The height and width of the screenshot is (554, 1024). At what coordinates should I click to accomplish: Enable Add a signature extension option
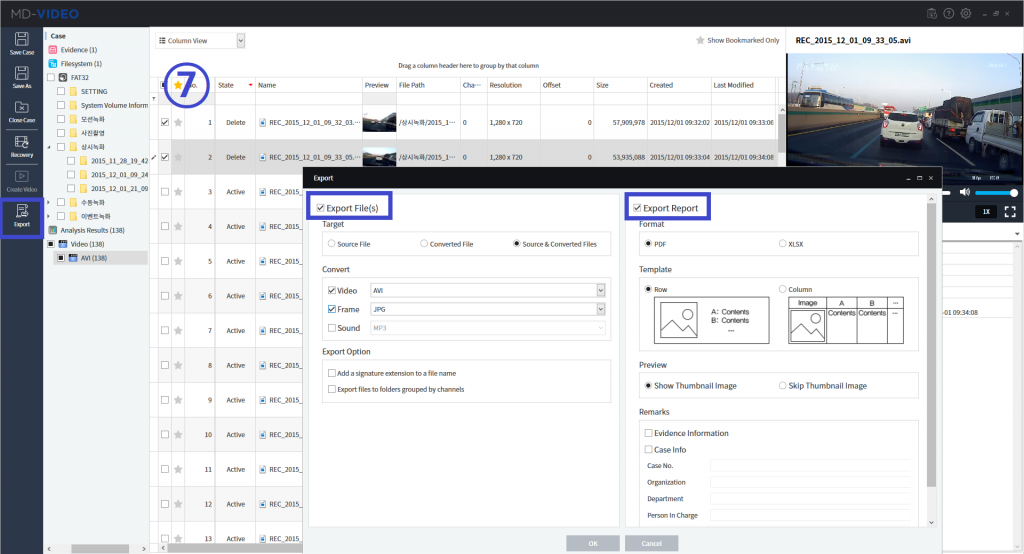332,373
